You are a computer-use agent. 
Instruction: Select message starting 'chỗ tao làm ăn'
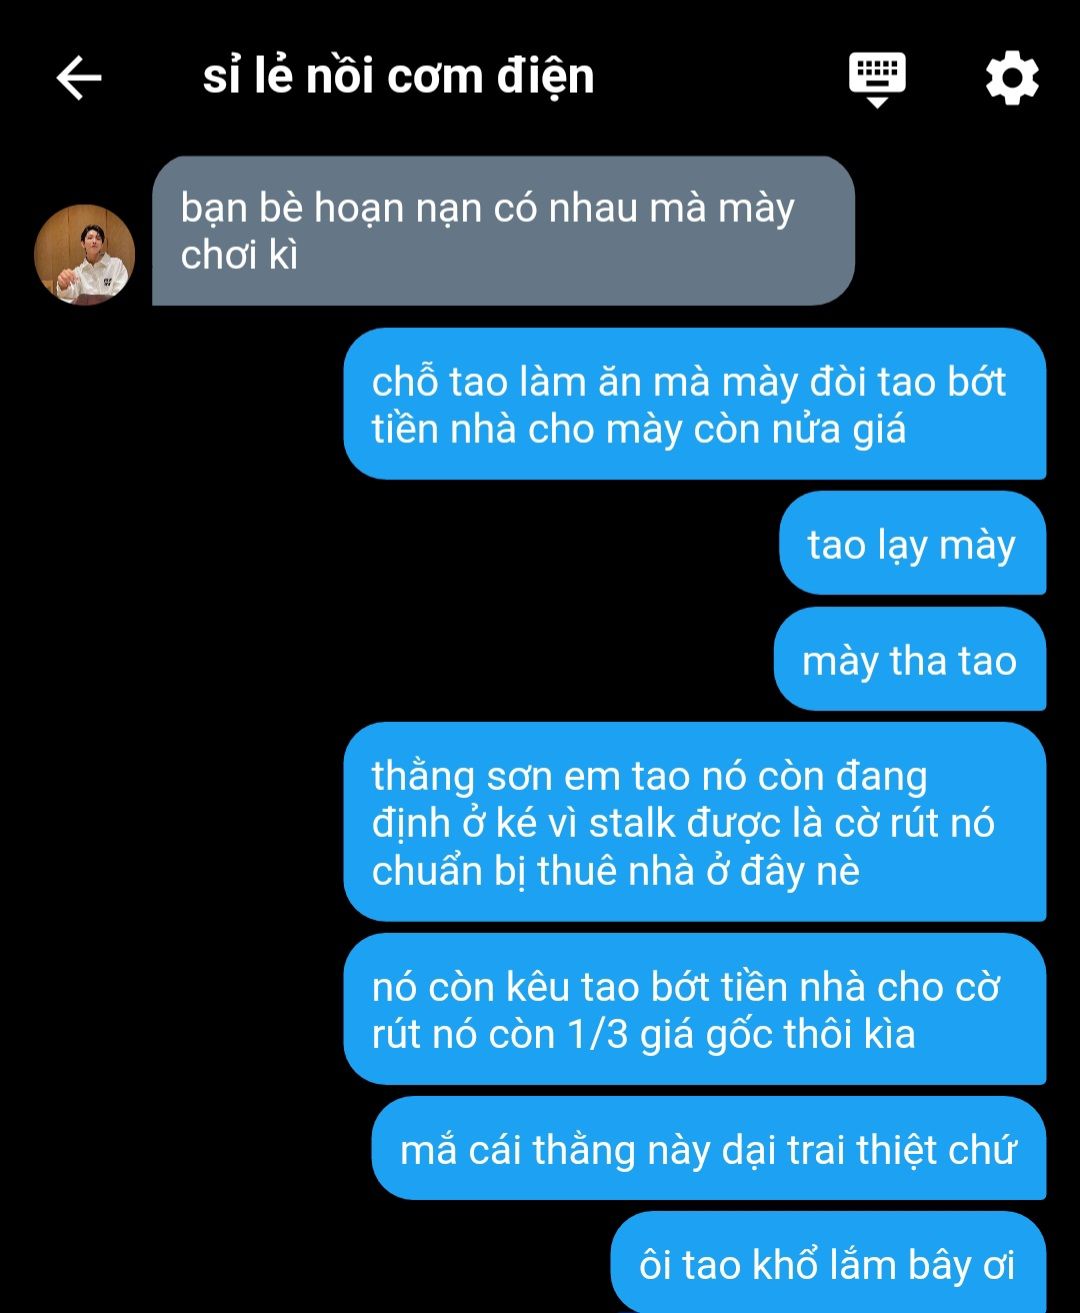pyautogui.click(x=694, y=405)
